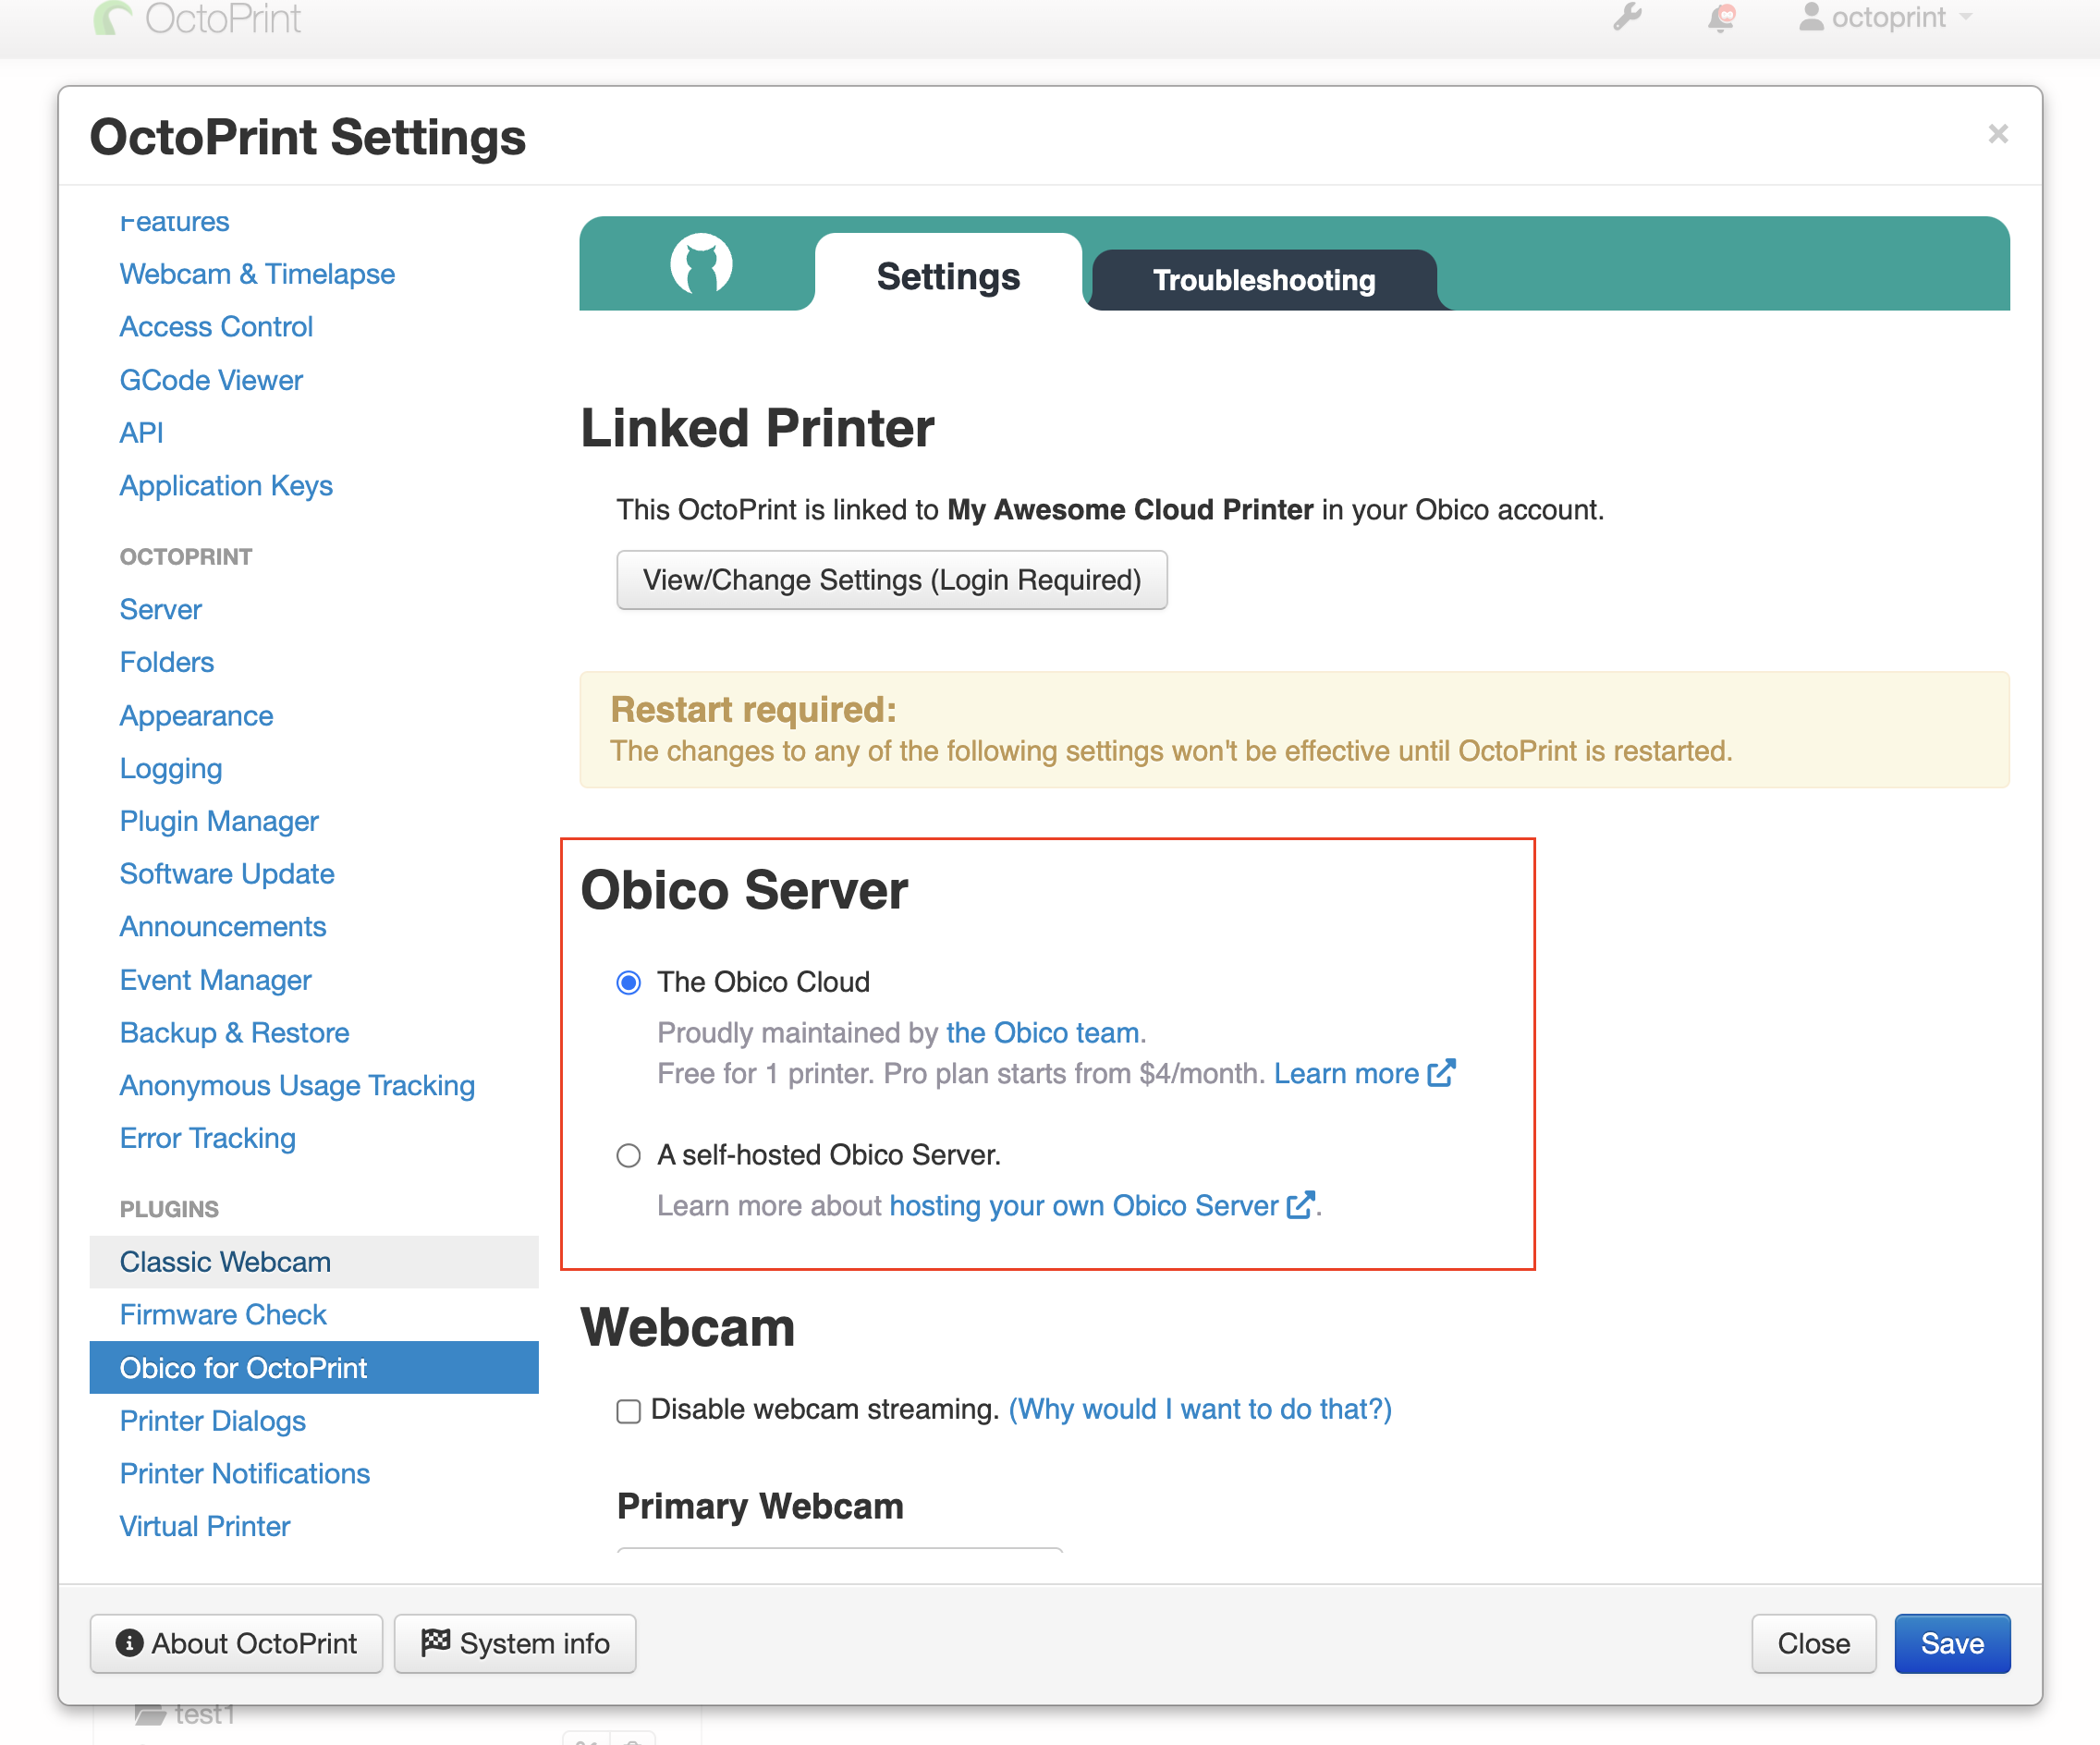Open hosting your own Obico Server link
The width and height of the screenshot is (2100, 1745).
point(1083,1205)
